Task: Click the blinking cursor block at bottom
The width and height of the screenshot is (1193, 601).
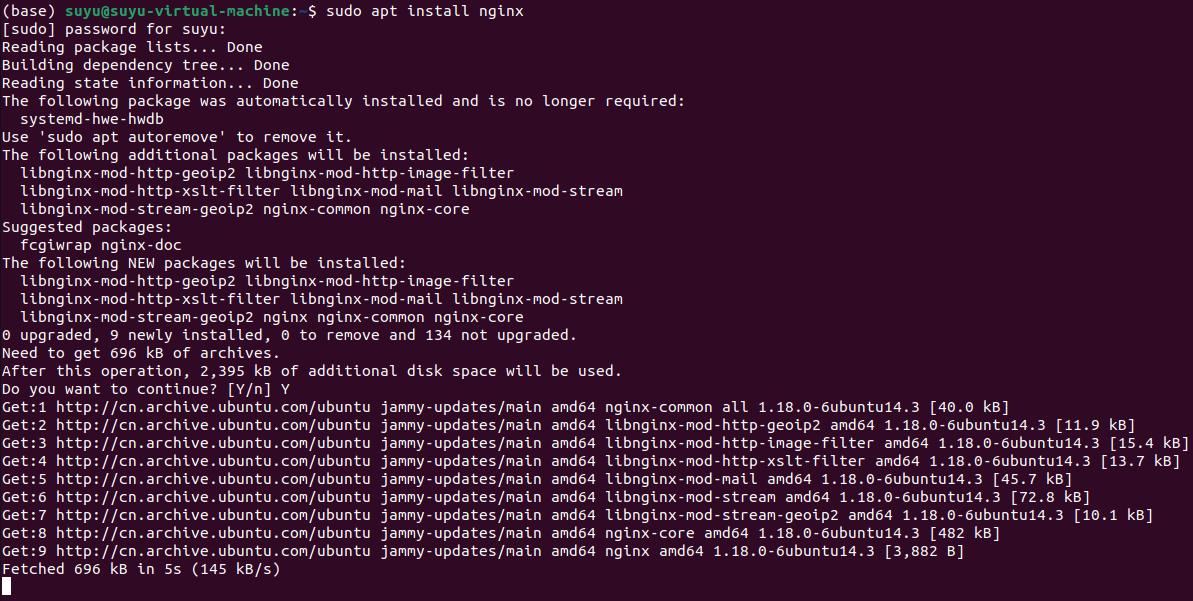Action: (7, 587)
